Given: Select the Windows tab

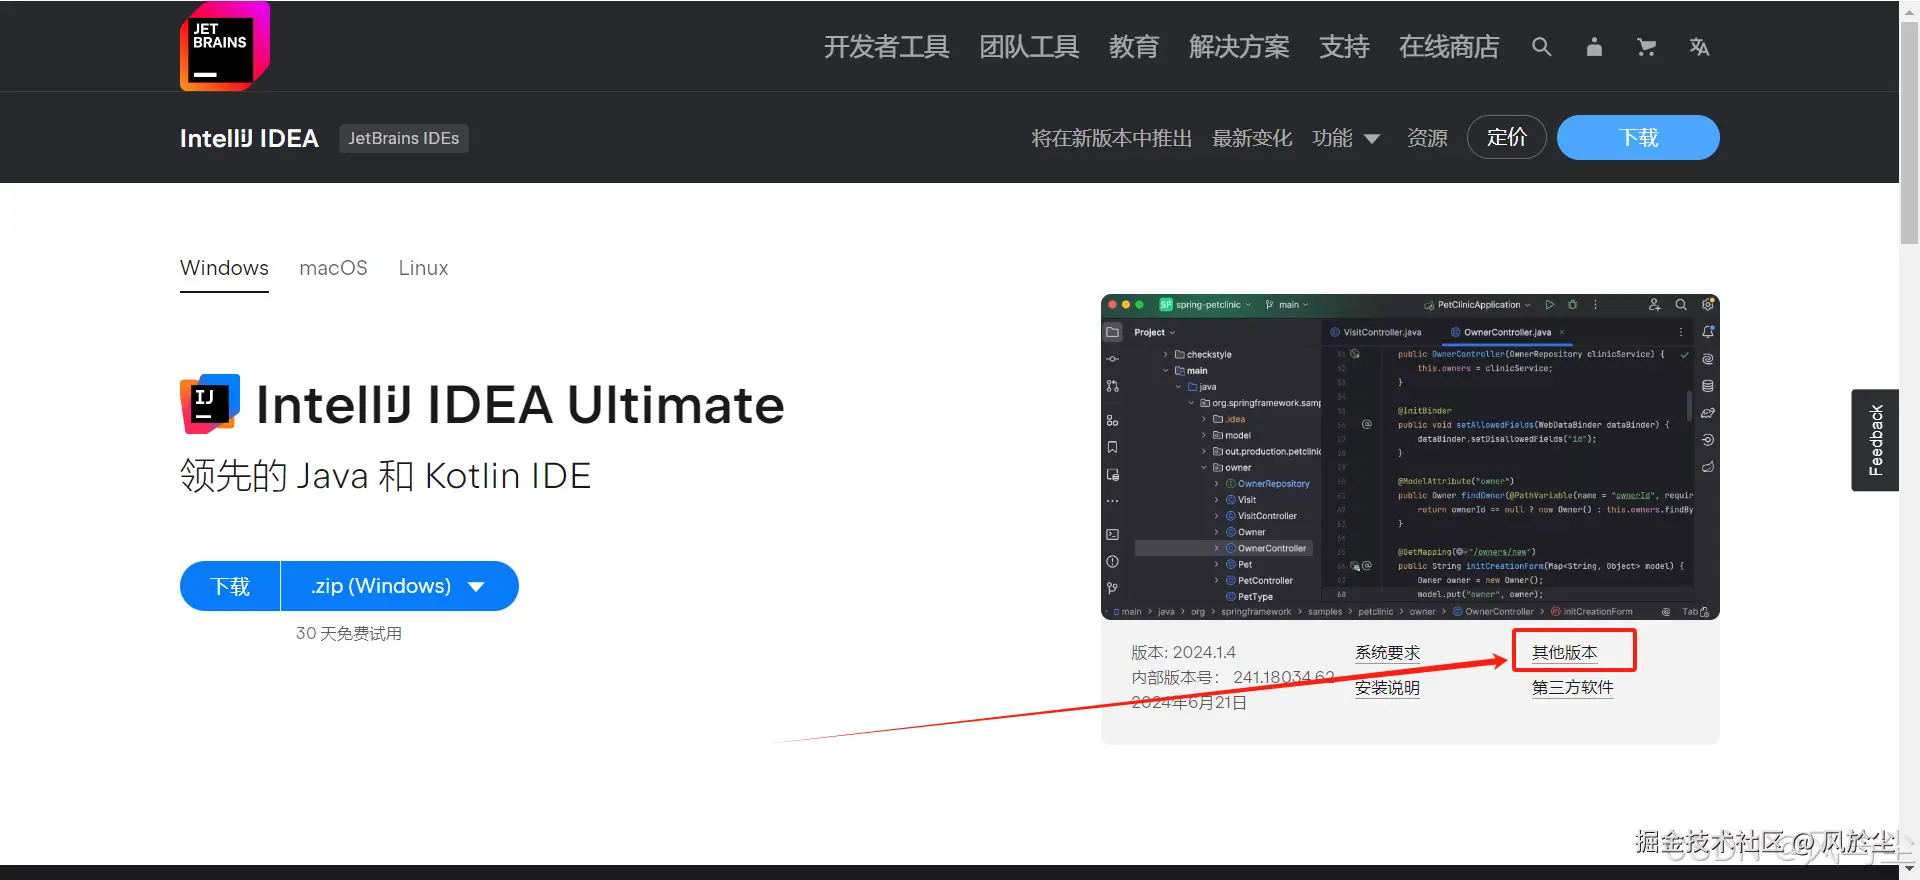Looking at the screenshot, I should click(x=224, y=268).
